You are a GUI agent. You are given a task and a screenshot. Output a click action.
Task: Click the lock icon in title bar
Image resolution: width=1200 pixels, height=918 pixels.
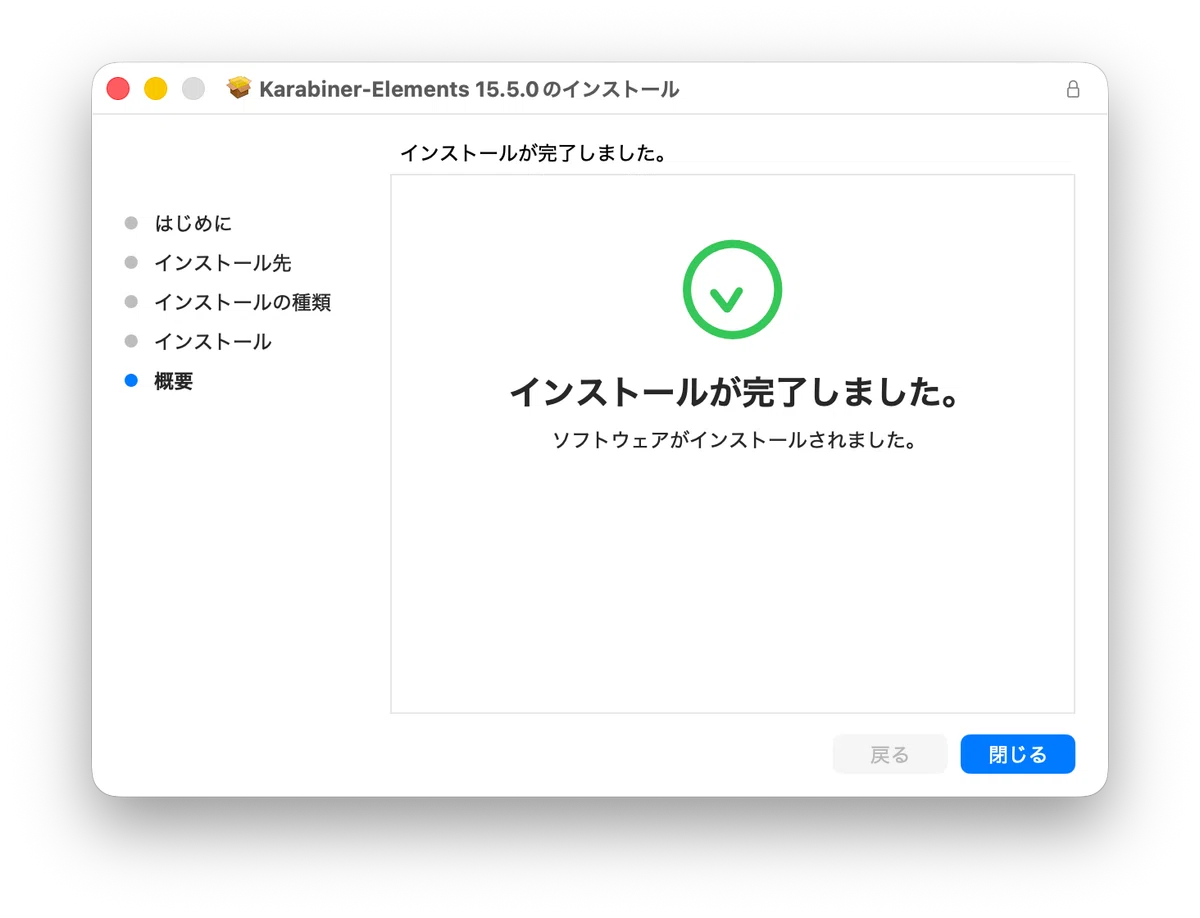(x=1073, y=89)
